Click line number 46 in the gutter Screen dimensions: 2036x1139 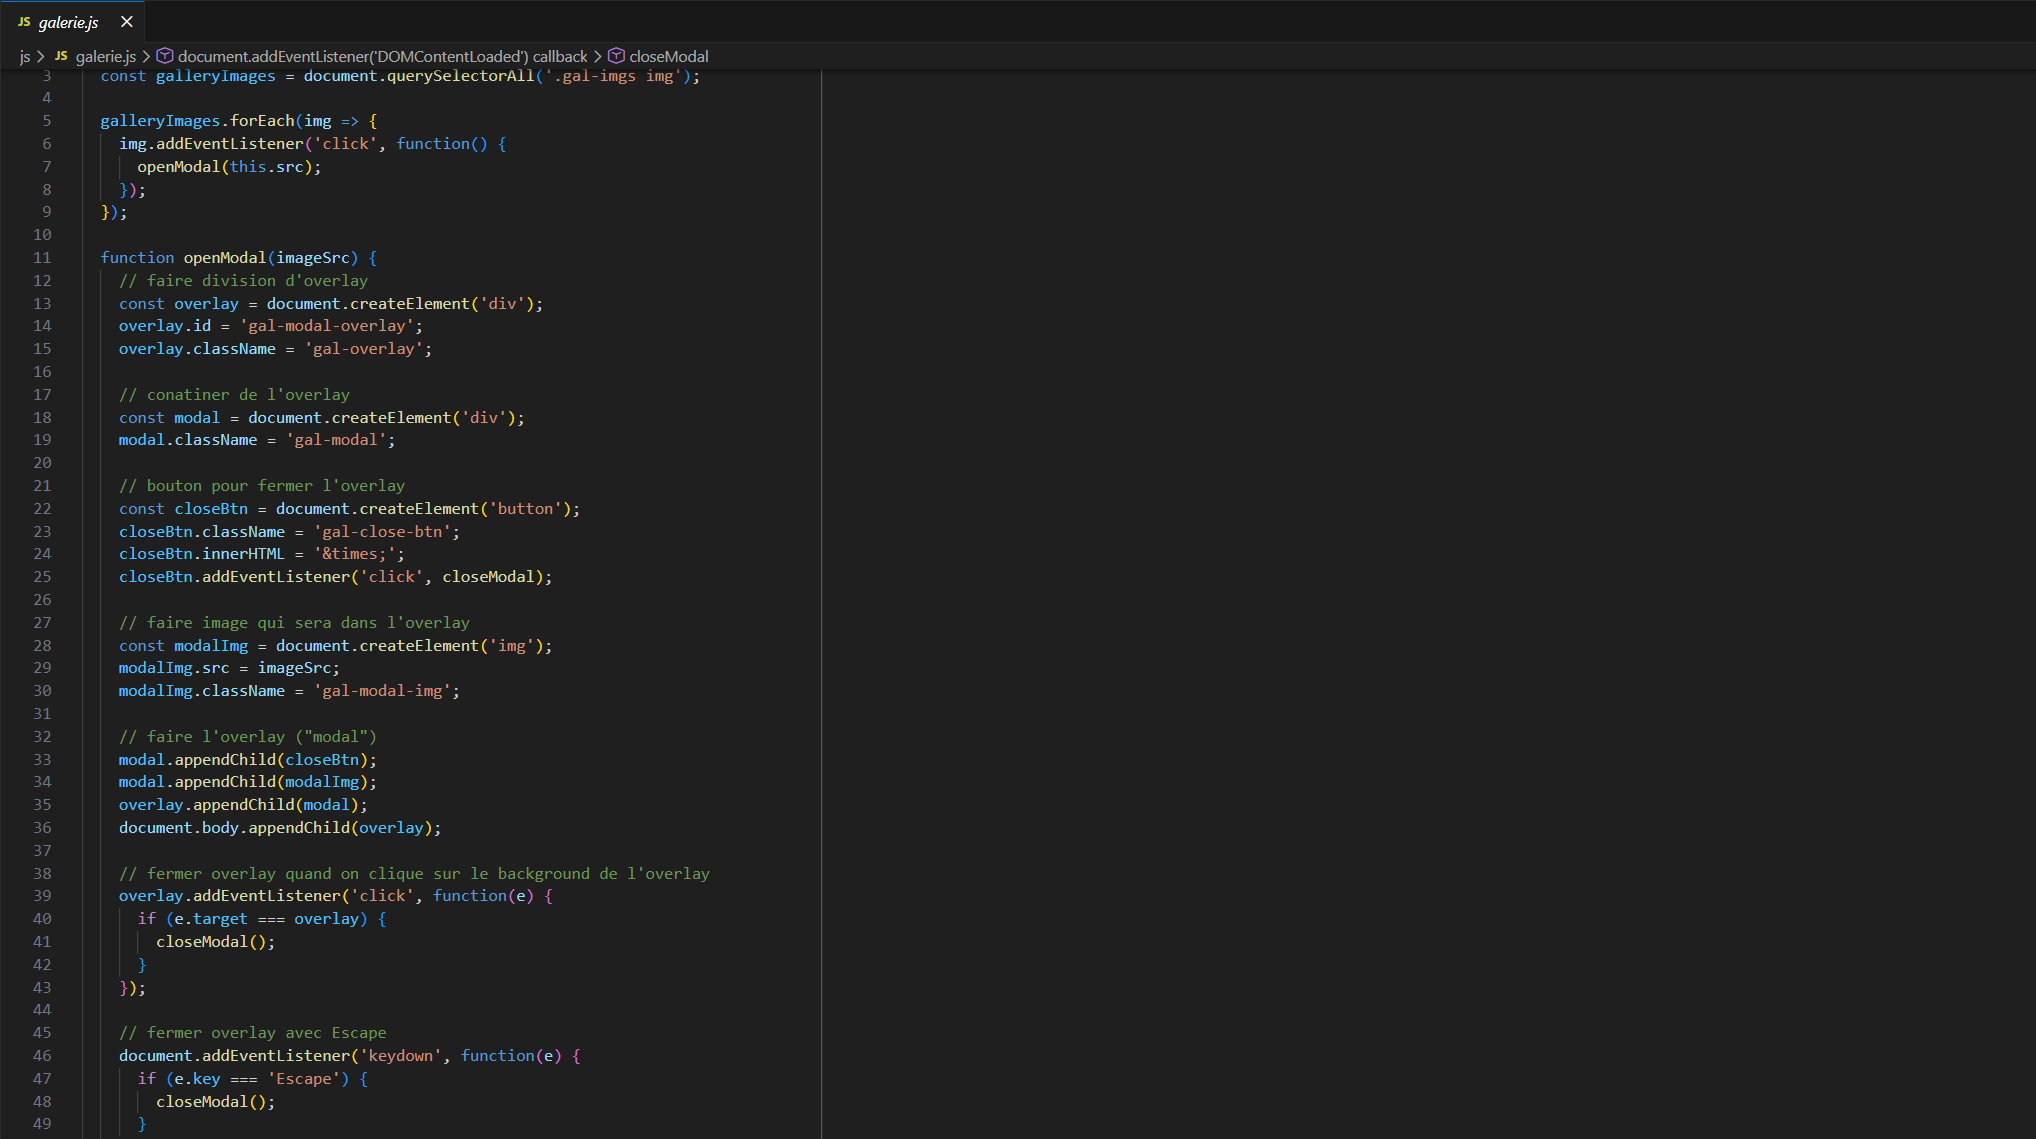[42, 1056]
